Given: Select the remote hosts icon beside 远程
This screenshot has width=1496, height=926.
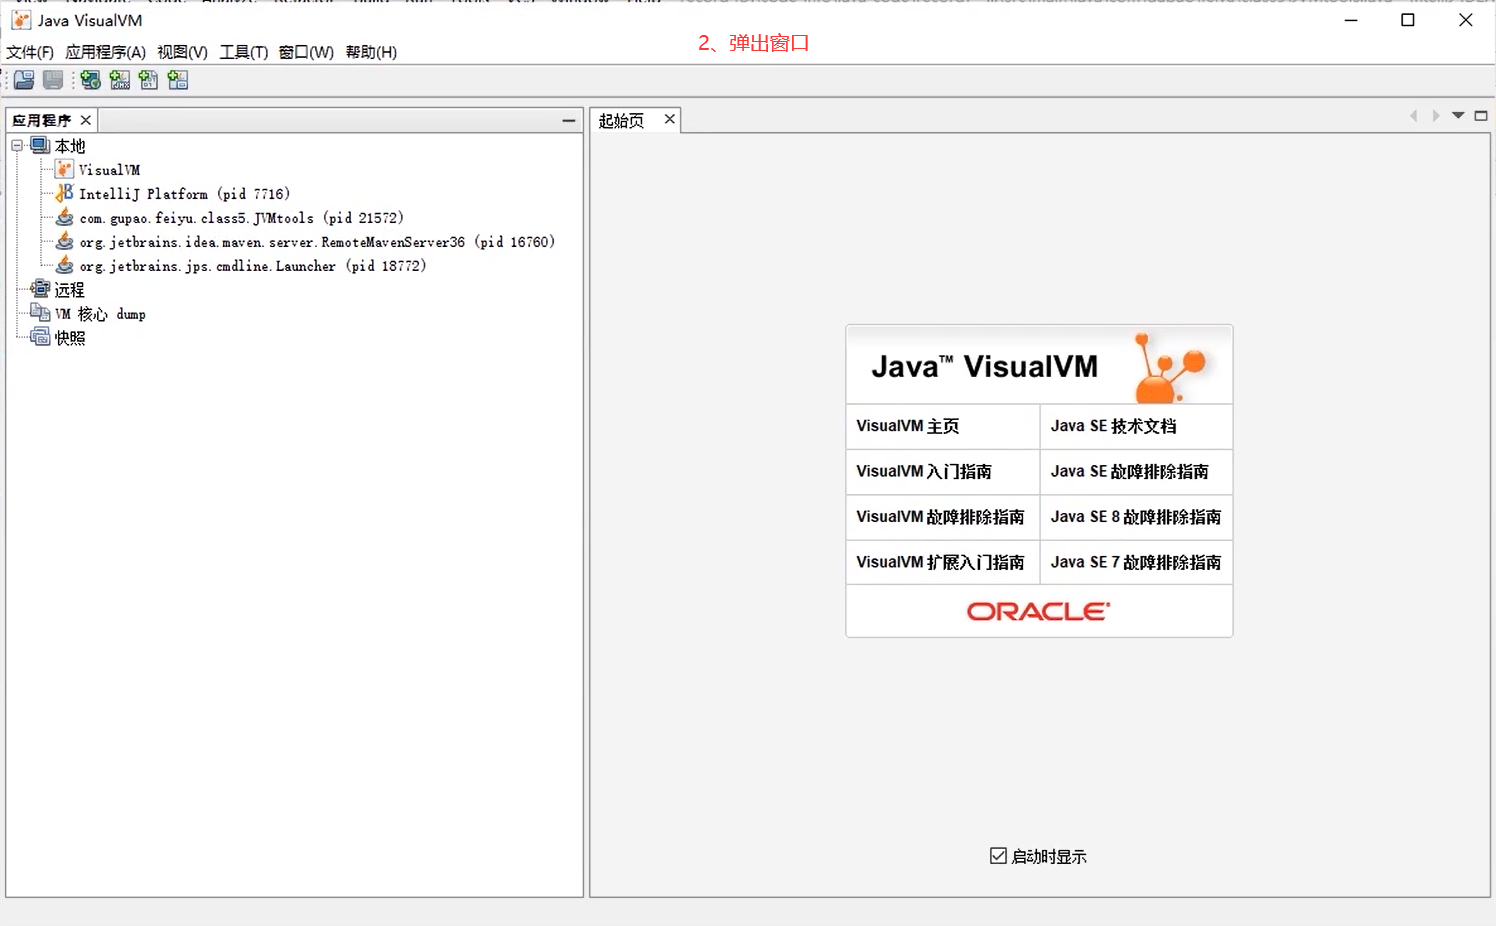Looking at the screenshot, I should point(40,289).
